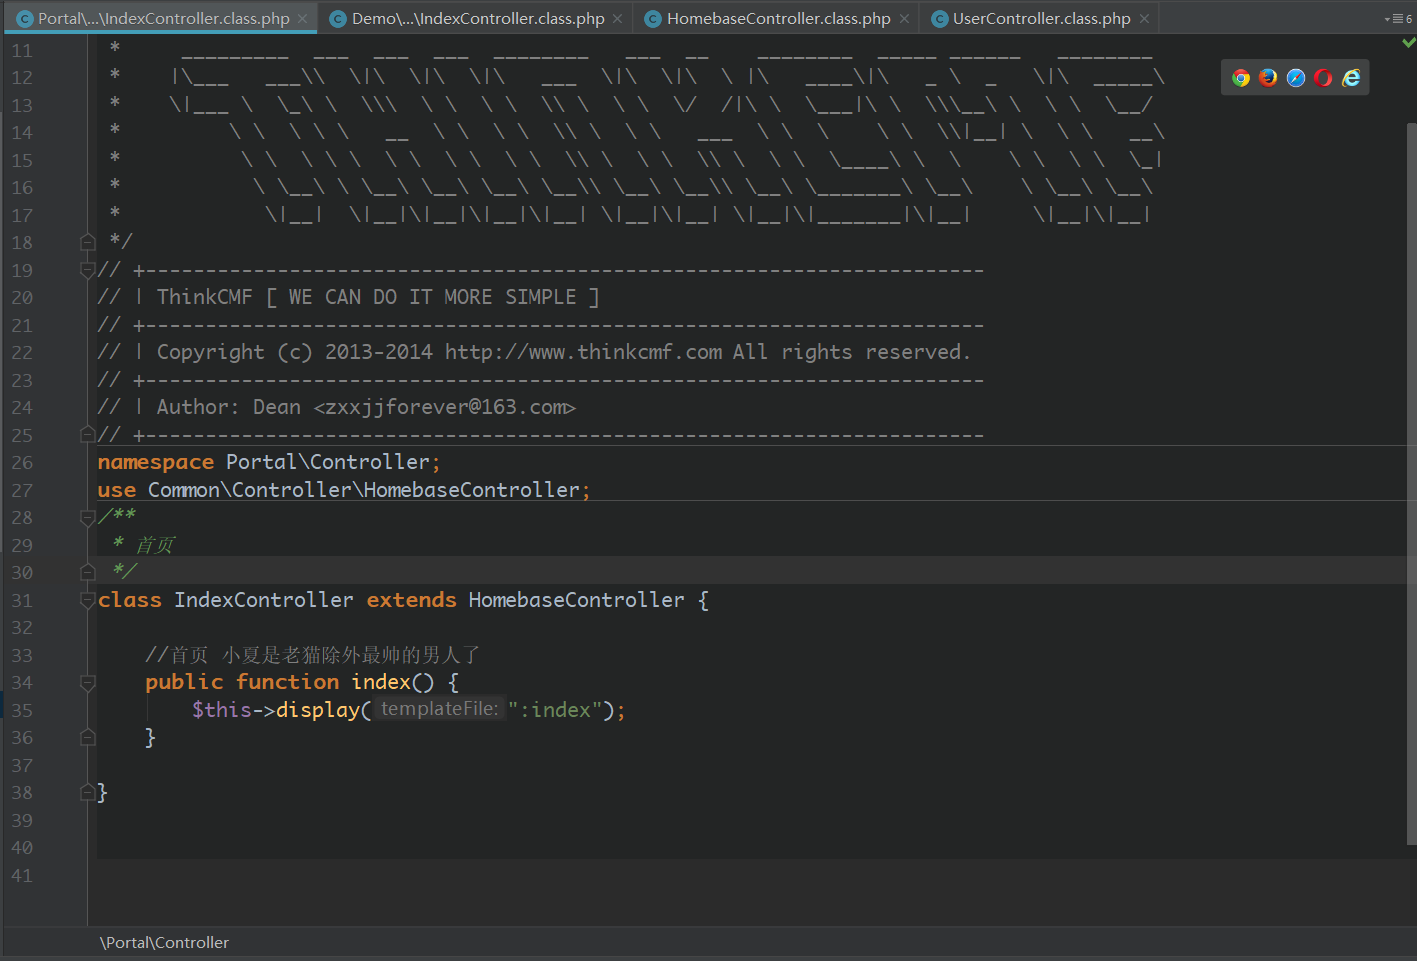
Task: Click 'HomebaseController' parent class on line 31
Action: (577, 600)
